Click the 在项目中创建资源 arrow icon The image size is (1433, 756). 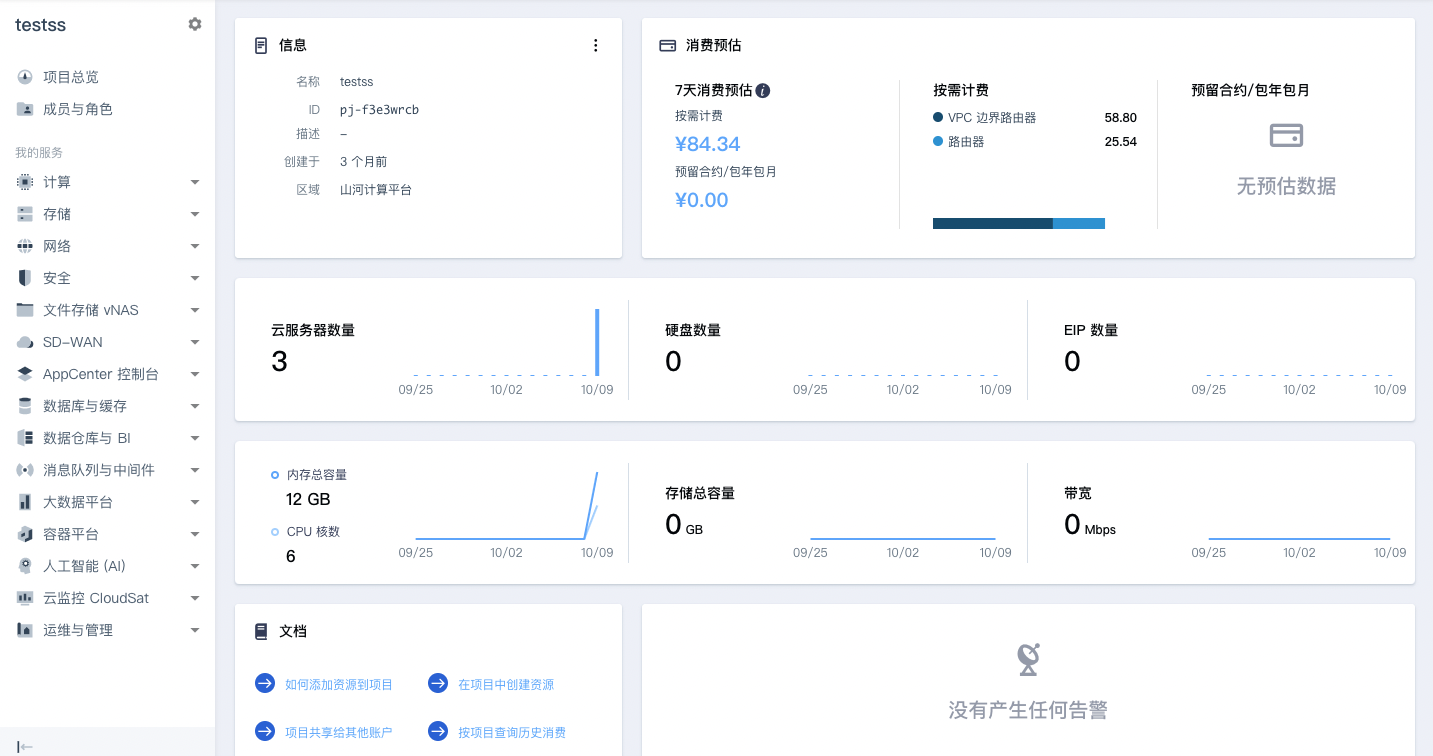[x=438, y=683]
